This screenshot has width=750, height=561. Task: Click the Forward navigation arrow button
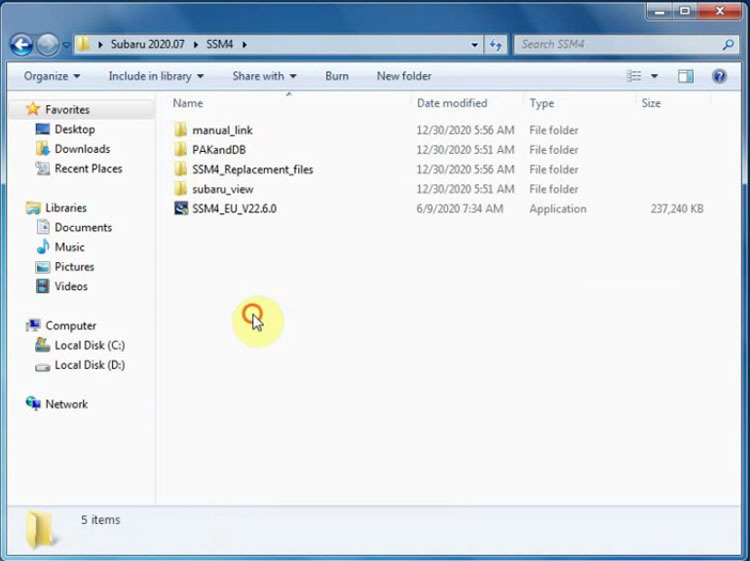(x=47, y=45)
